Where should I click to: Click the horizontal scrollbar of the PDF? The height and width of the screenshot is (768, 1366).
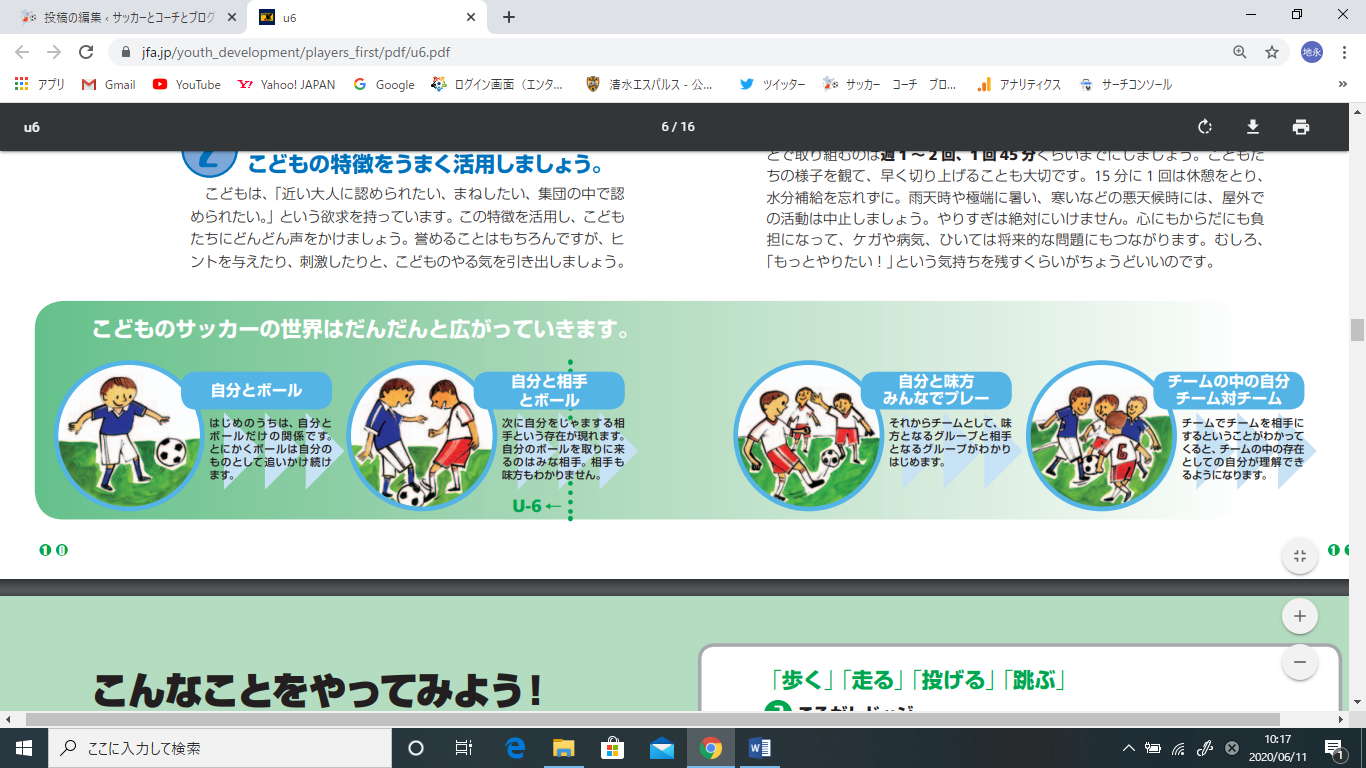(x=650, y=719)
